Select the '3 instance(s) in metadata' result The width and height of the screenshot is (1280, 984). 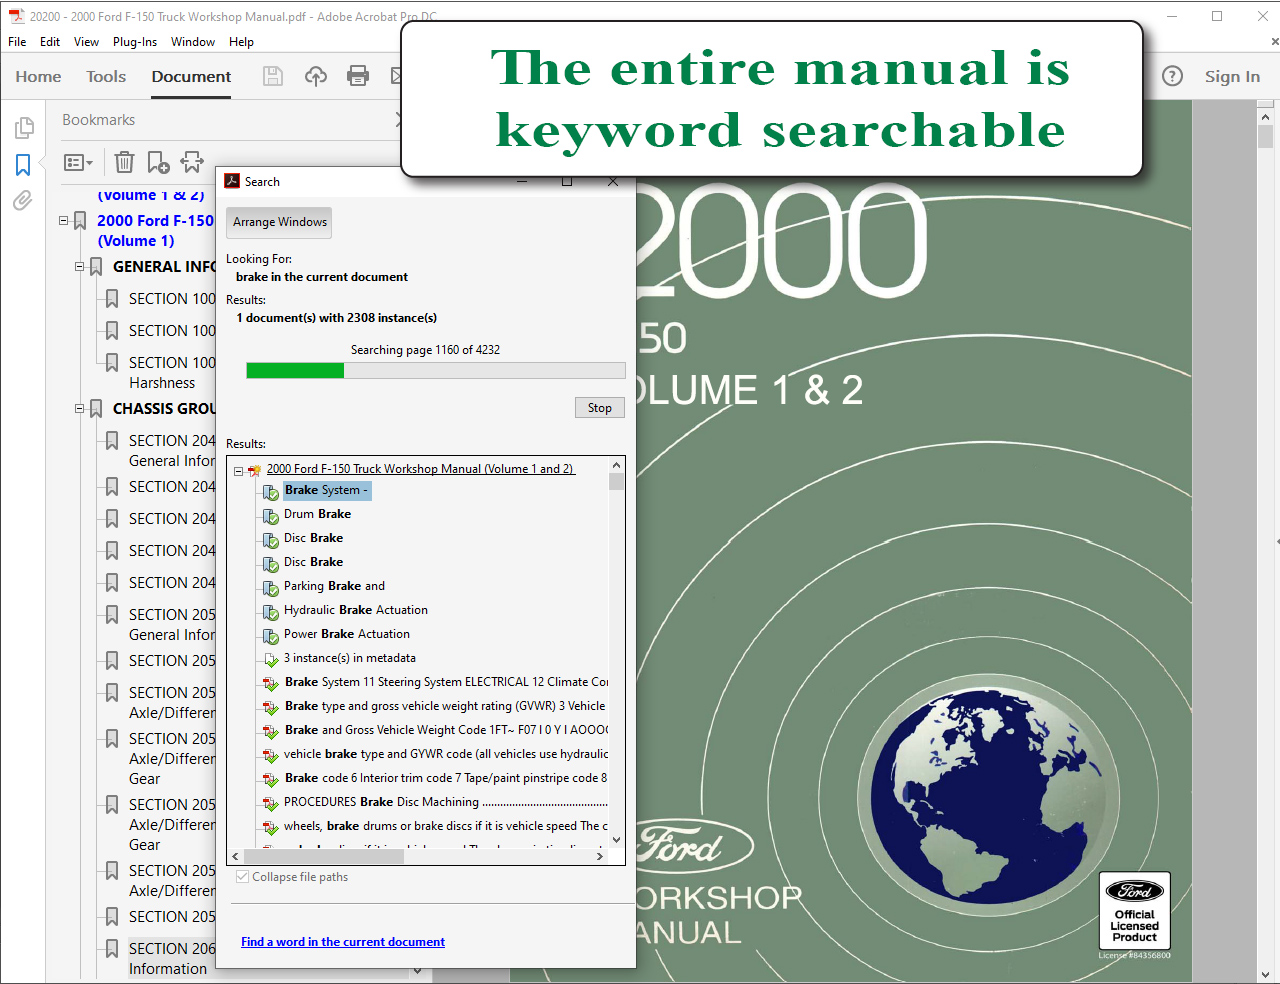point(349,658)
